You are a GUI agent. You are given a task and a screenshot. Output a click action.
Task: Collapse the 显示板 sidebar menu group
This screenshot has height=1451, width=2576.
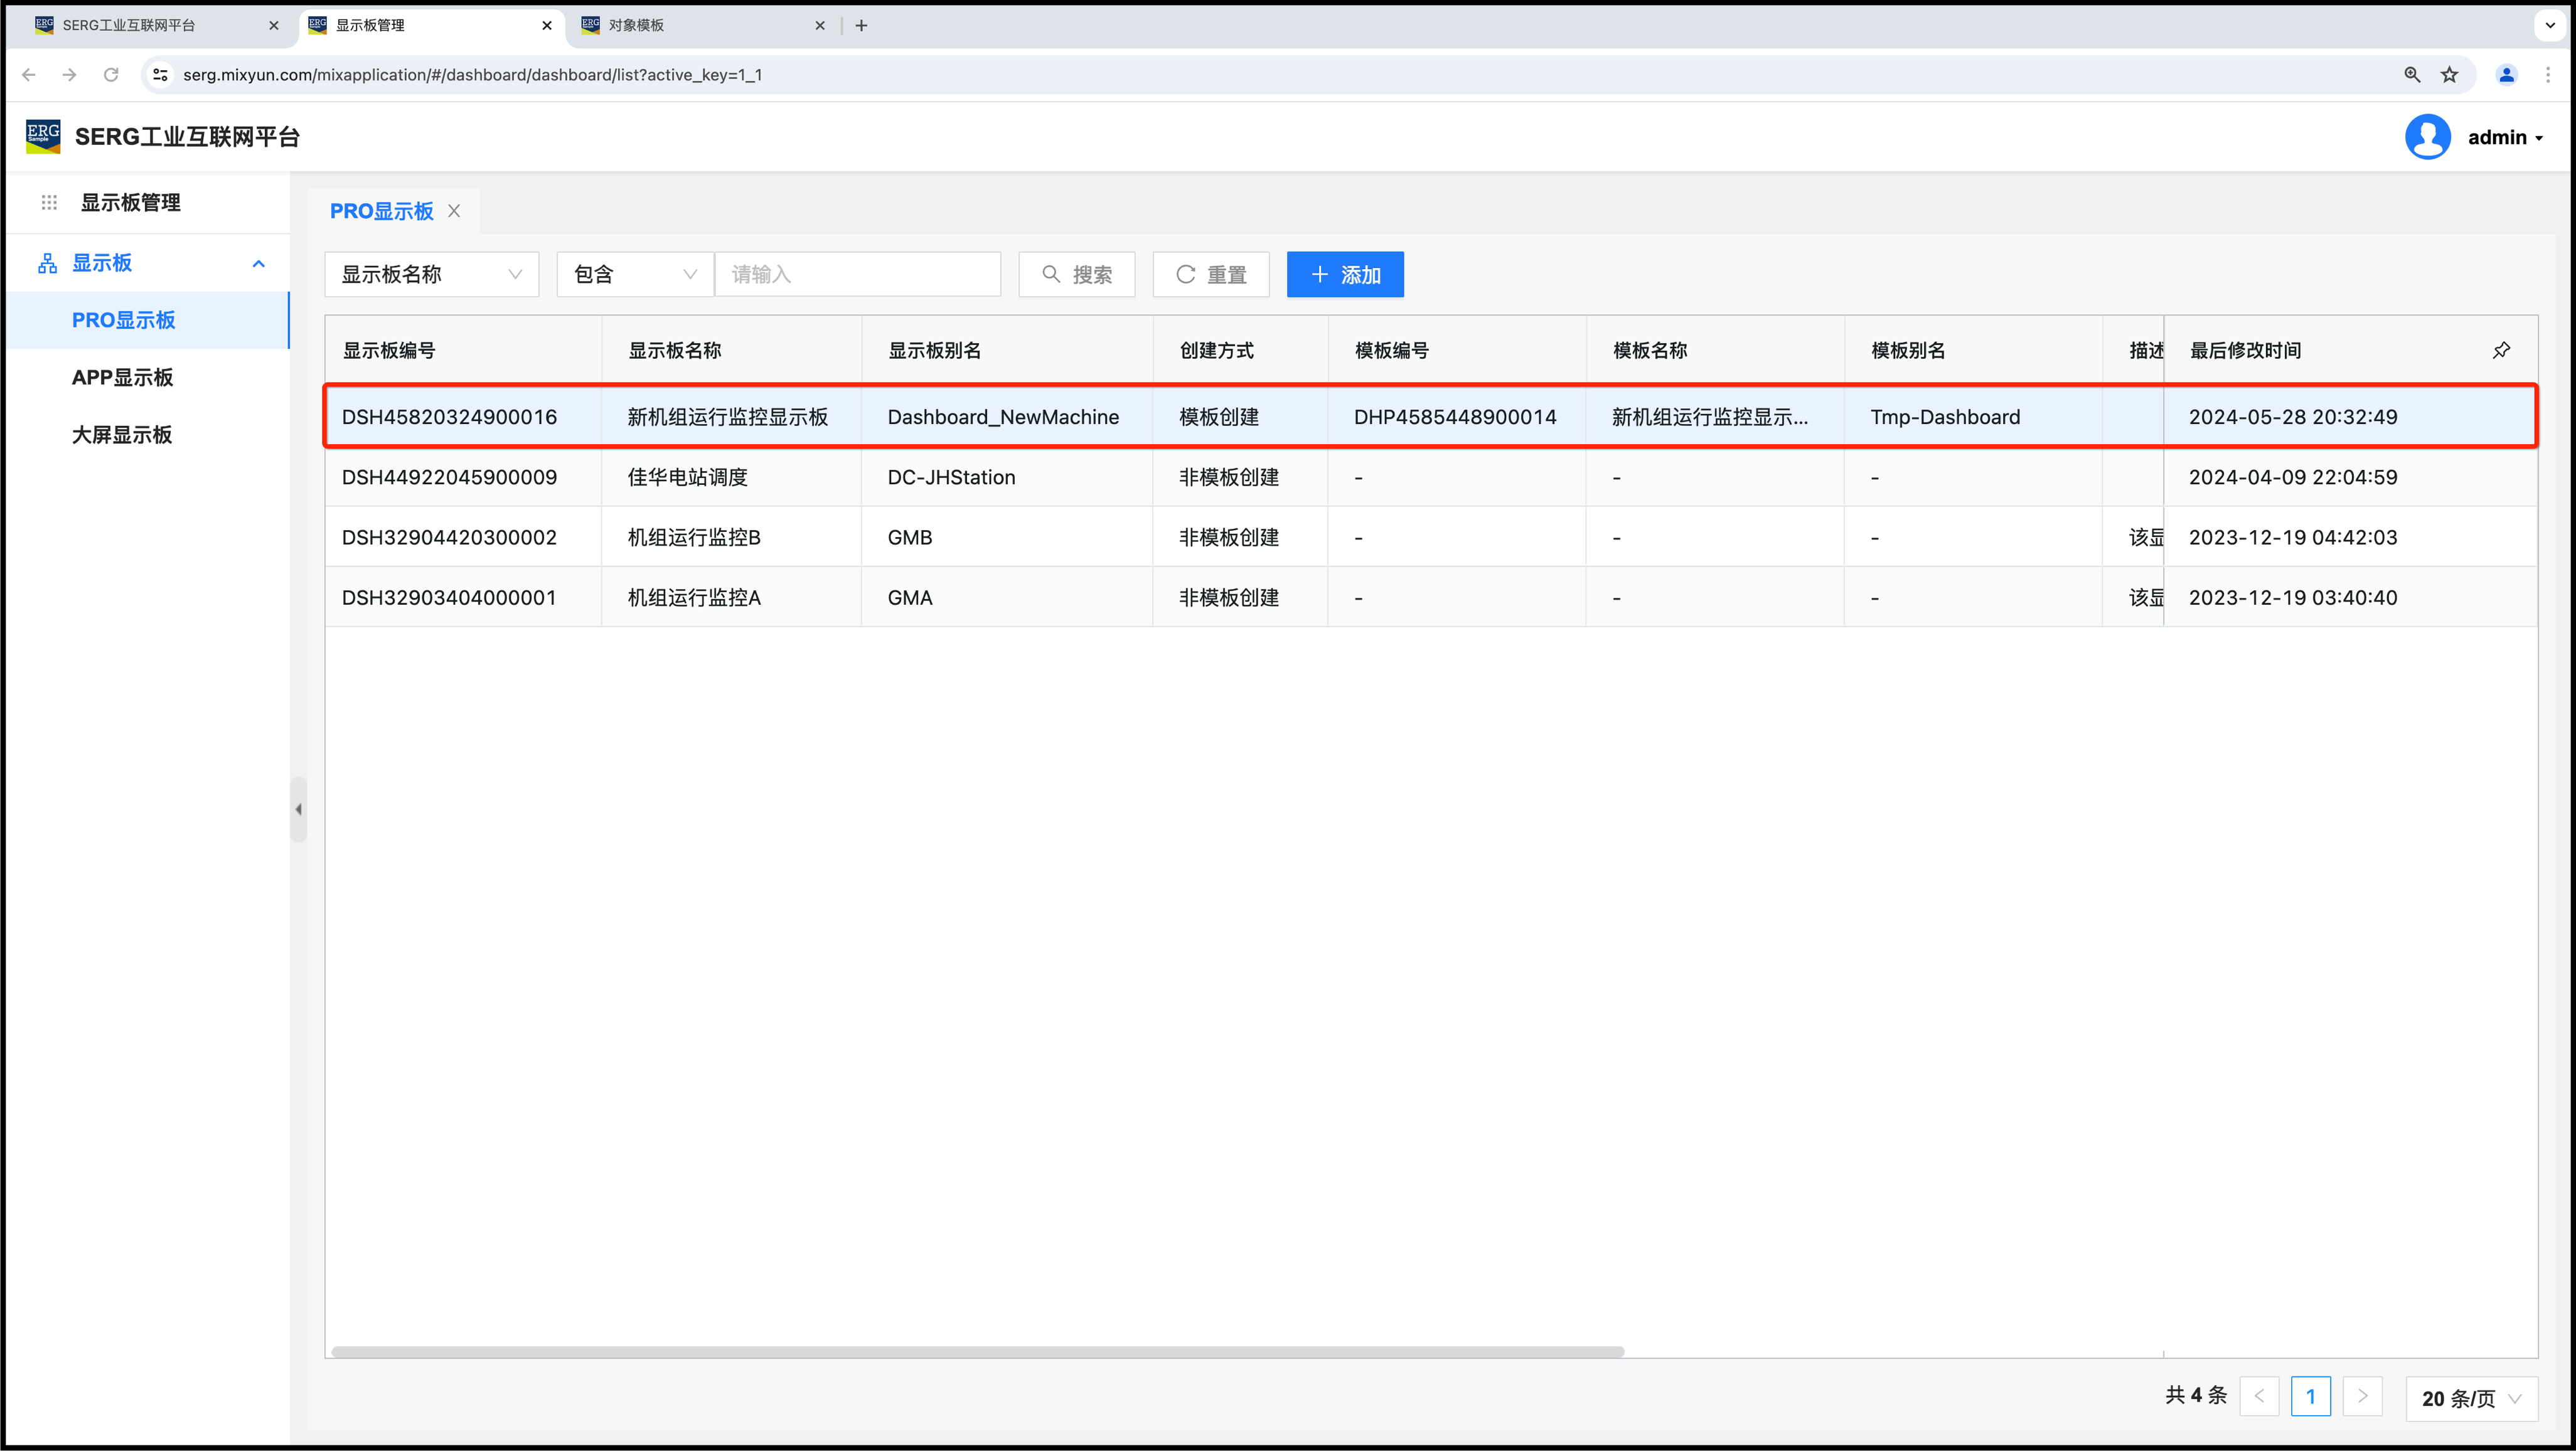pyautogui.click(x=259, y=264)
